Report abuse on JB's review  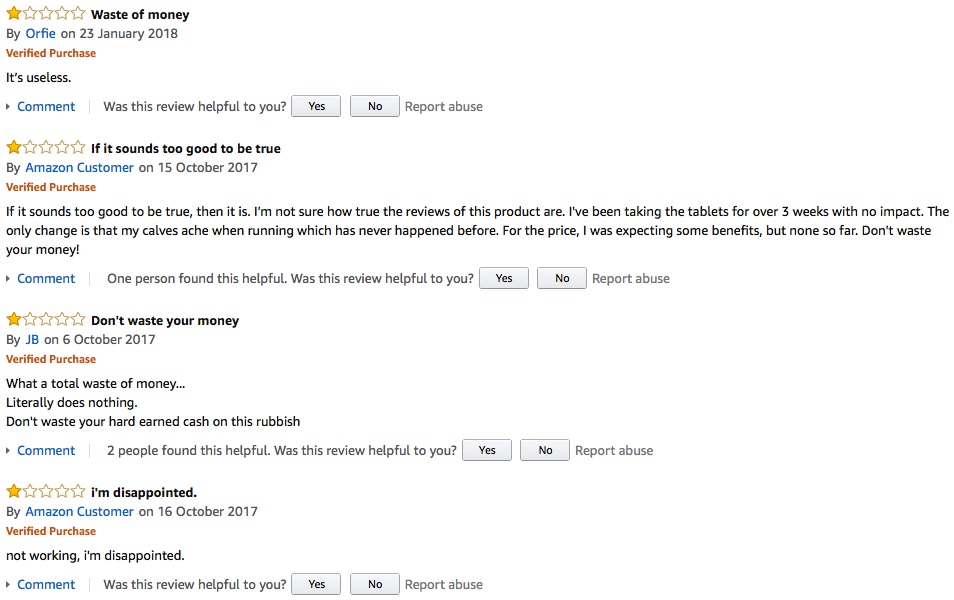pos(614,450)
